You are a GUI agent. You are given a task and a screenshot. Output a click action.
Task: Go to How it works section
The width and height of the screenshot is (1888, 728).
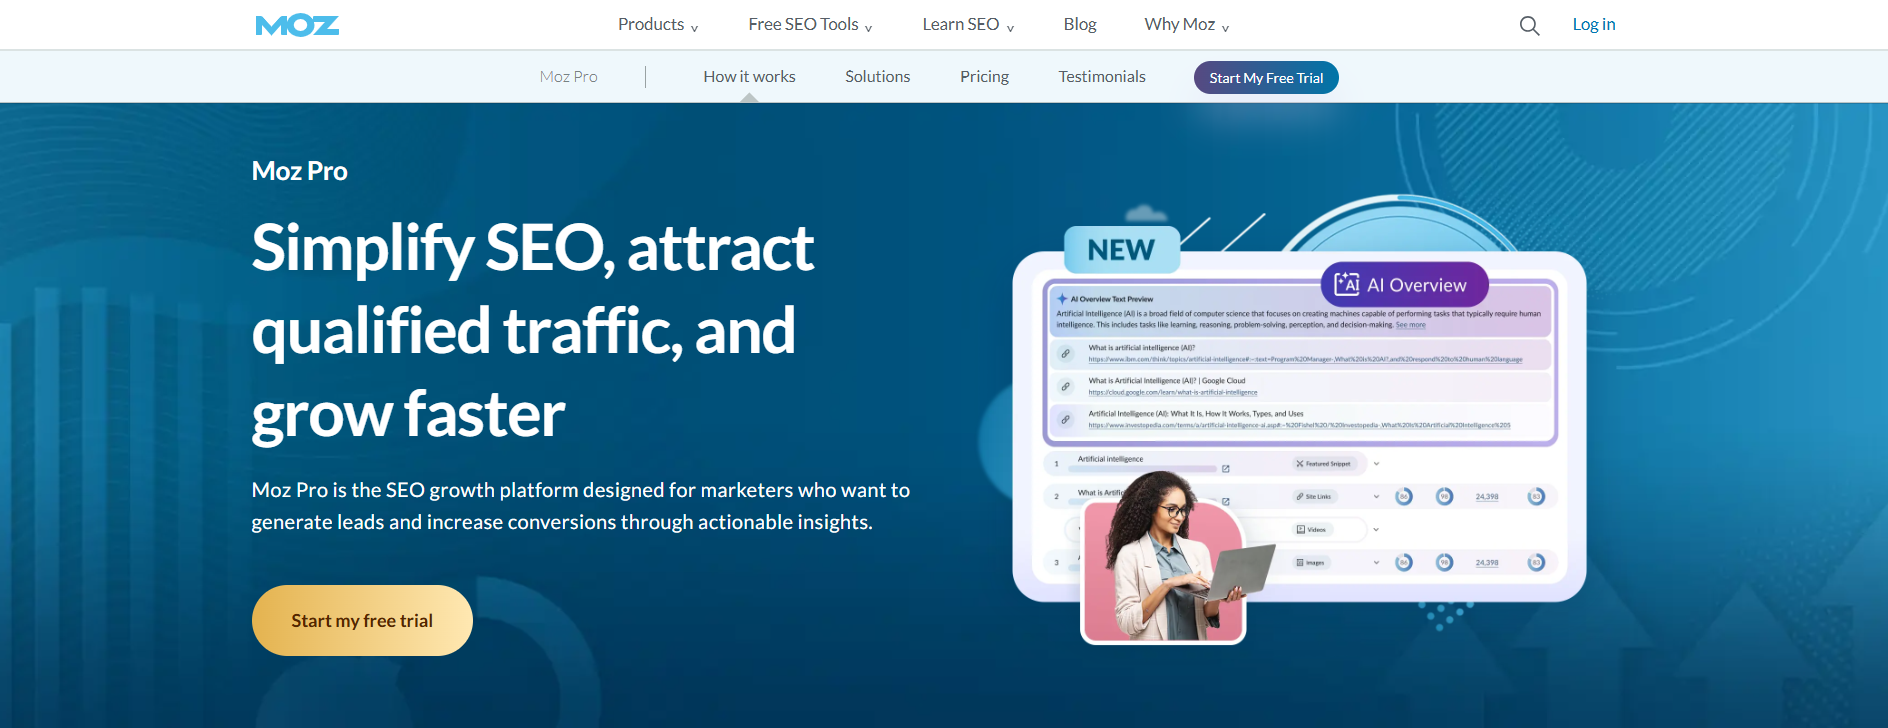tap(749, 77)
